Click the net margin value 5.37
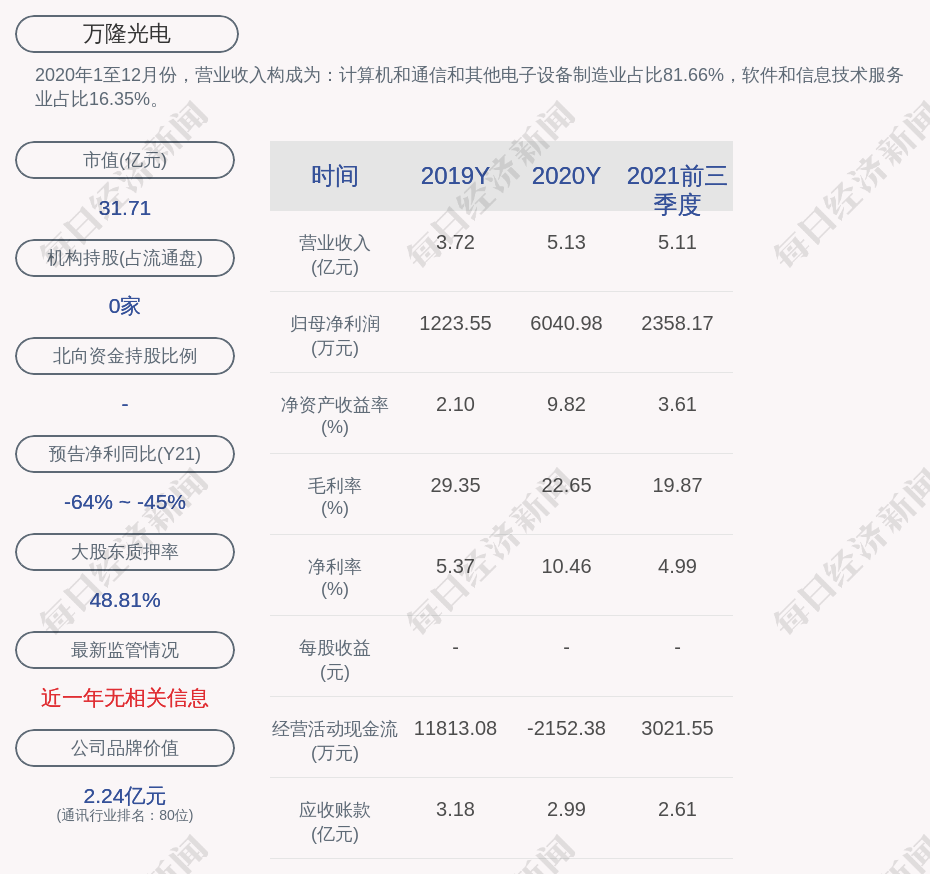930x874 pixels. pos(456,566)
